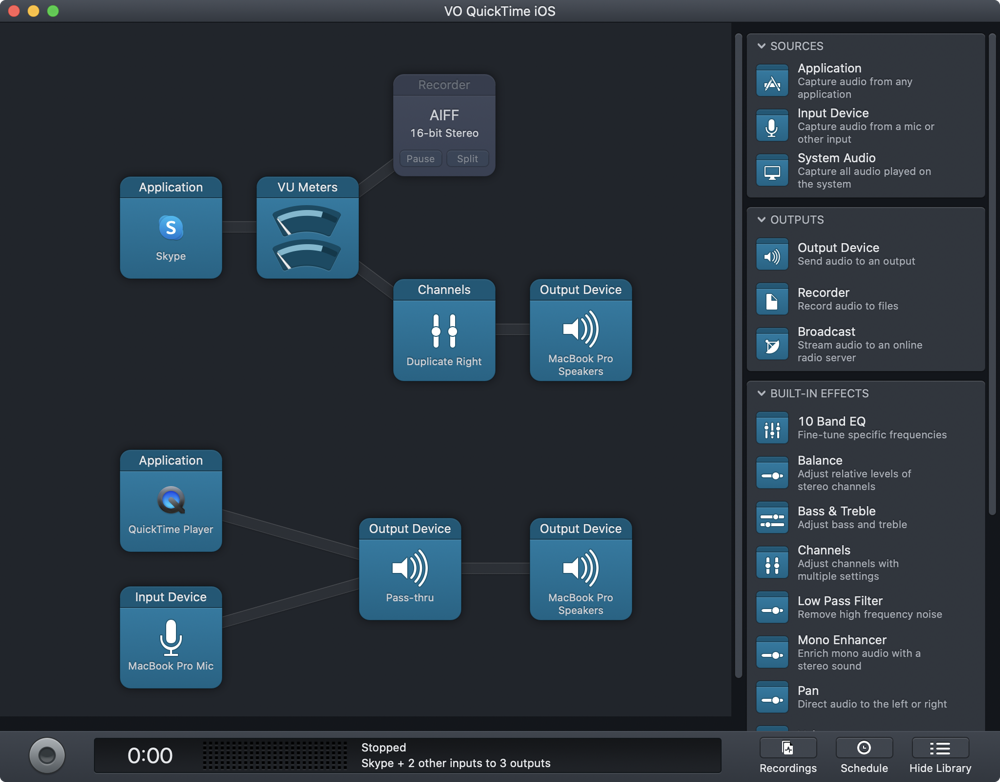Screen dimensions: 1000x782
Task: Open the Schedule tab
Action: 864,755
